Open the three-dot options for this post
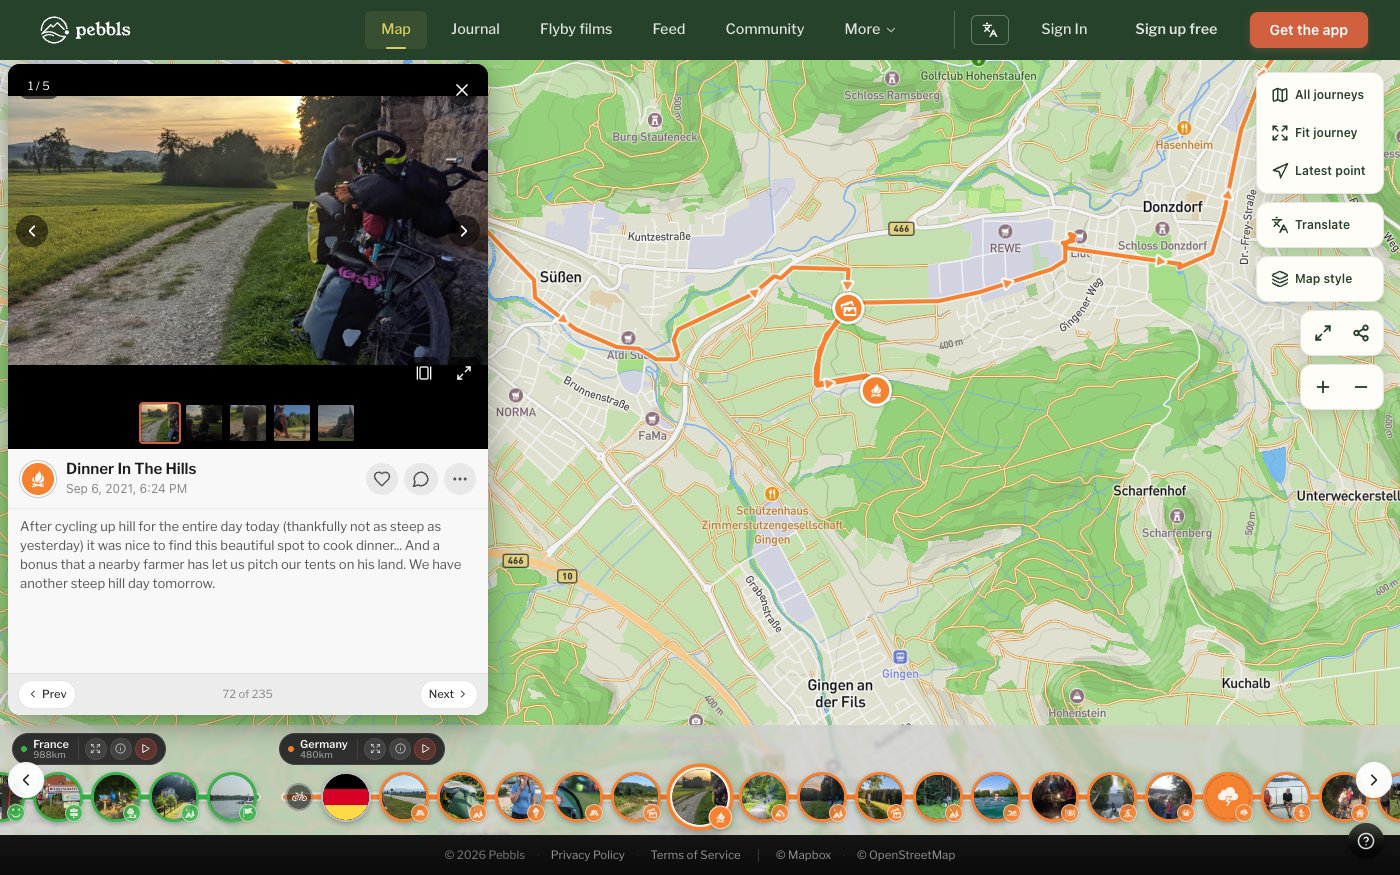 tap(460, 479)
